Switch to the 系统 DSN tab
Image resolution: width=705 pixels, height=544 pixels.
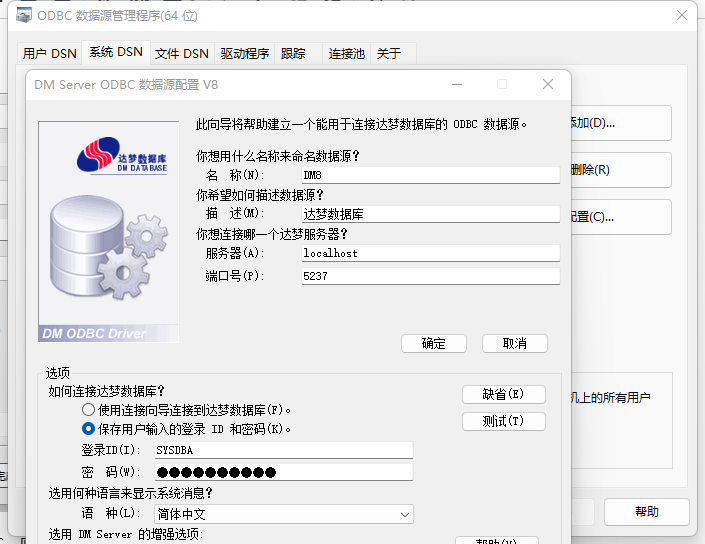click(116, 52)
